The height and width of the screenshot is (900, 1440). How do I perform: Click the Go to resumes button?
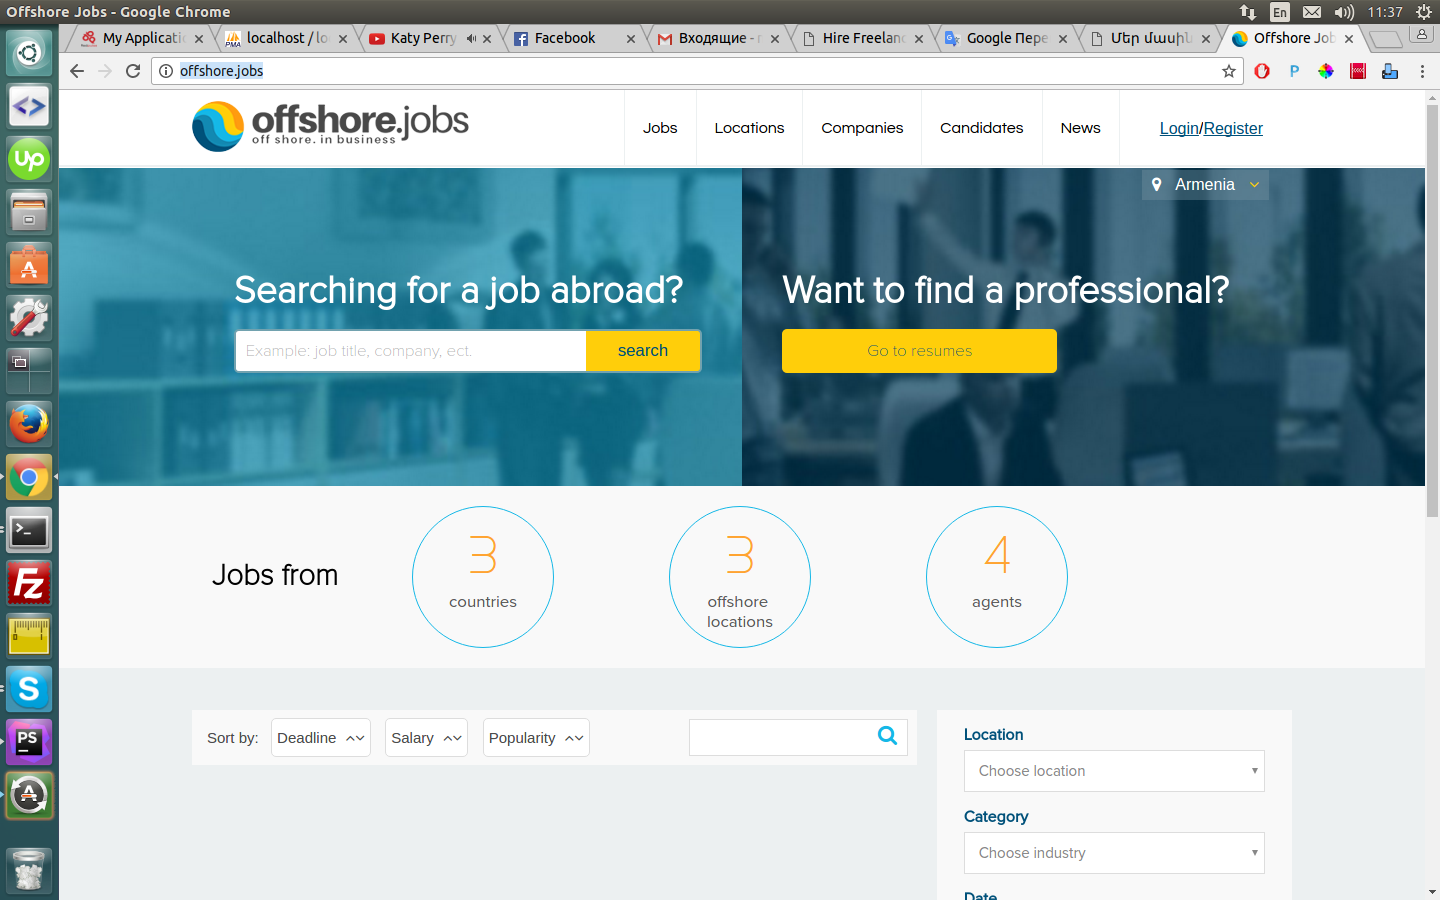[x=919, y=351]
